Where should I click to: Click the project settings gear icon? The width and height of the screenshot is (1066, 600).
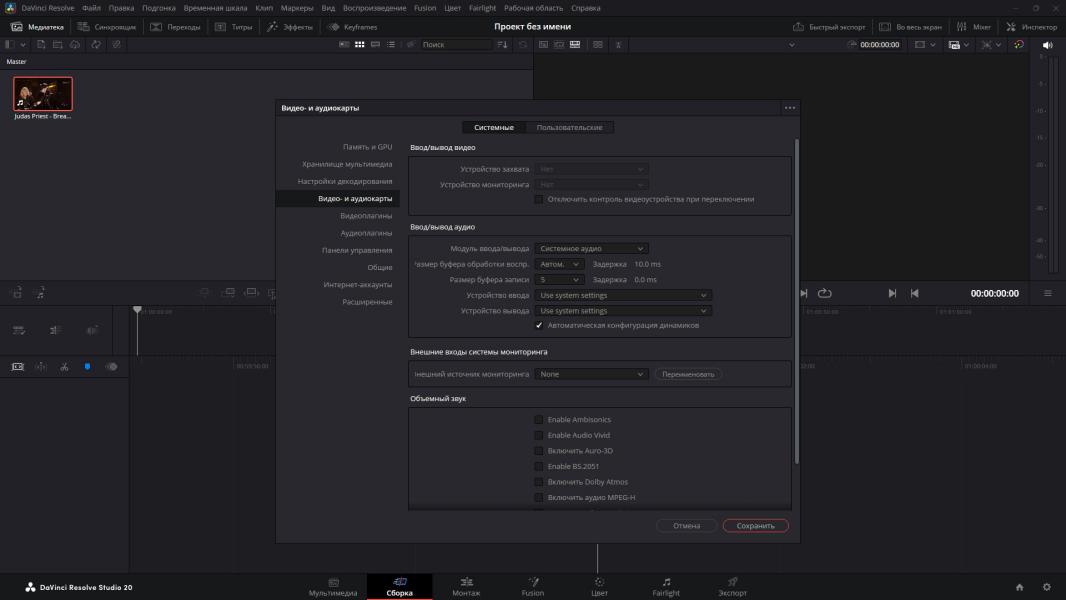point(1047,587)
